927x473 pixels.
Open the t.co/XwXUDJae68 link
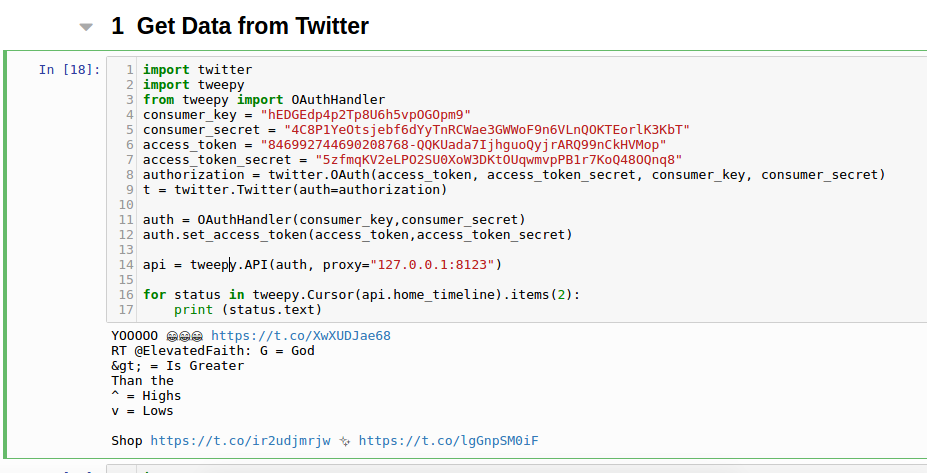(x=300, y=336)
